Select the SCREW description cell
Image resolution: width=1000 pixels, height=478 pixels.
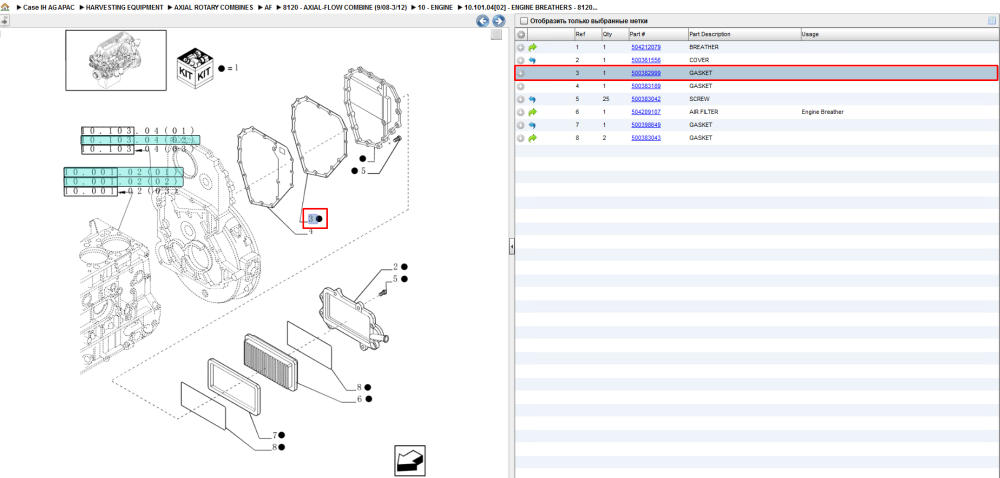coord(700,99)
